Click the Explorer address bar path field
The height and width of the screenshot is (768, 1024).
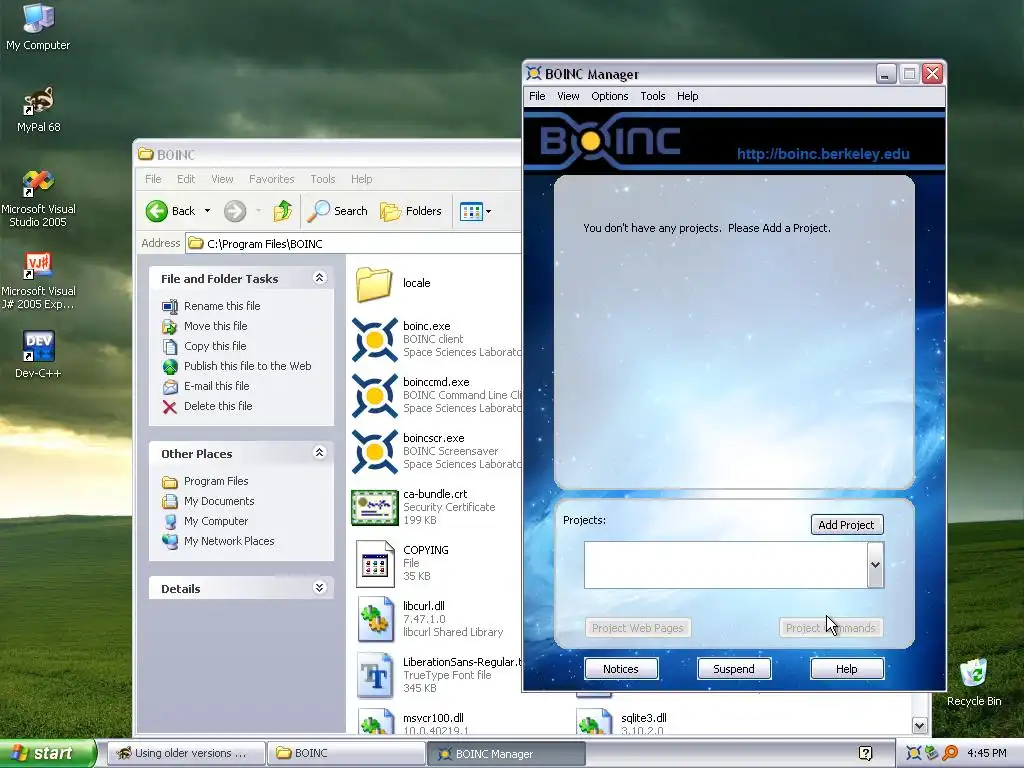click(353, 244)
